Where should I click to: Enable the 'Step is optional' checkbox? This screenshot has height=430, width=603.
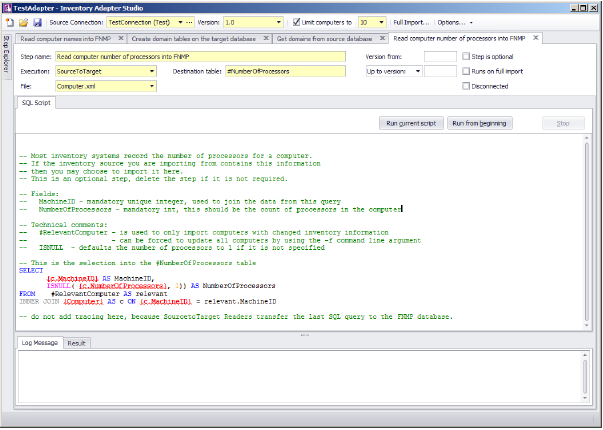[466, 57]
